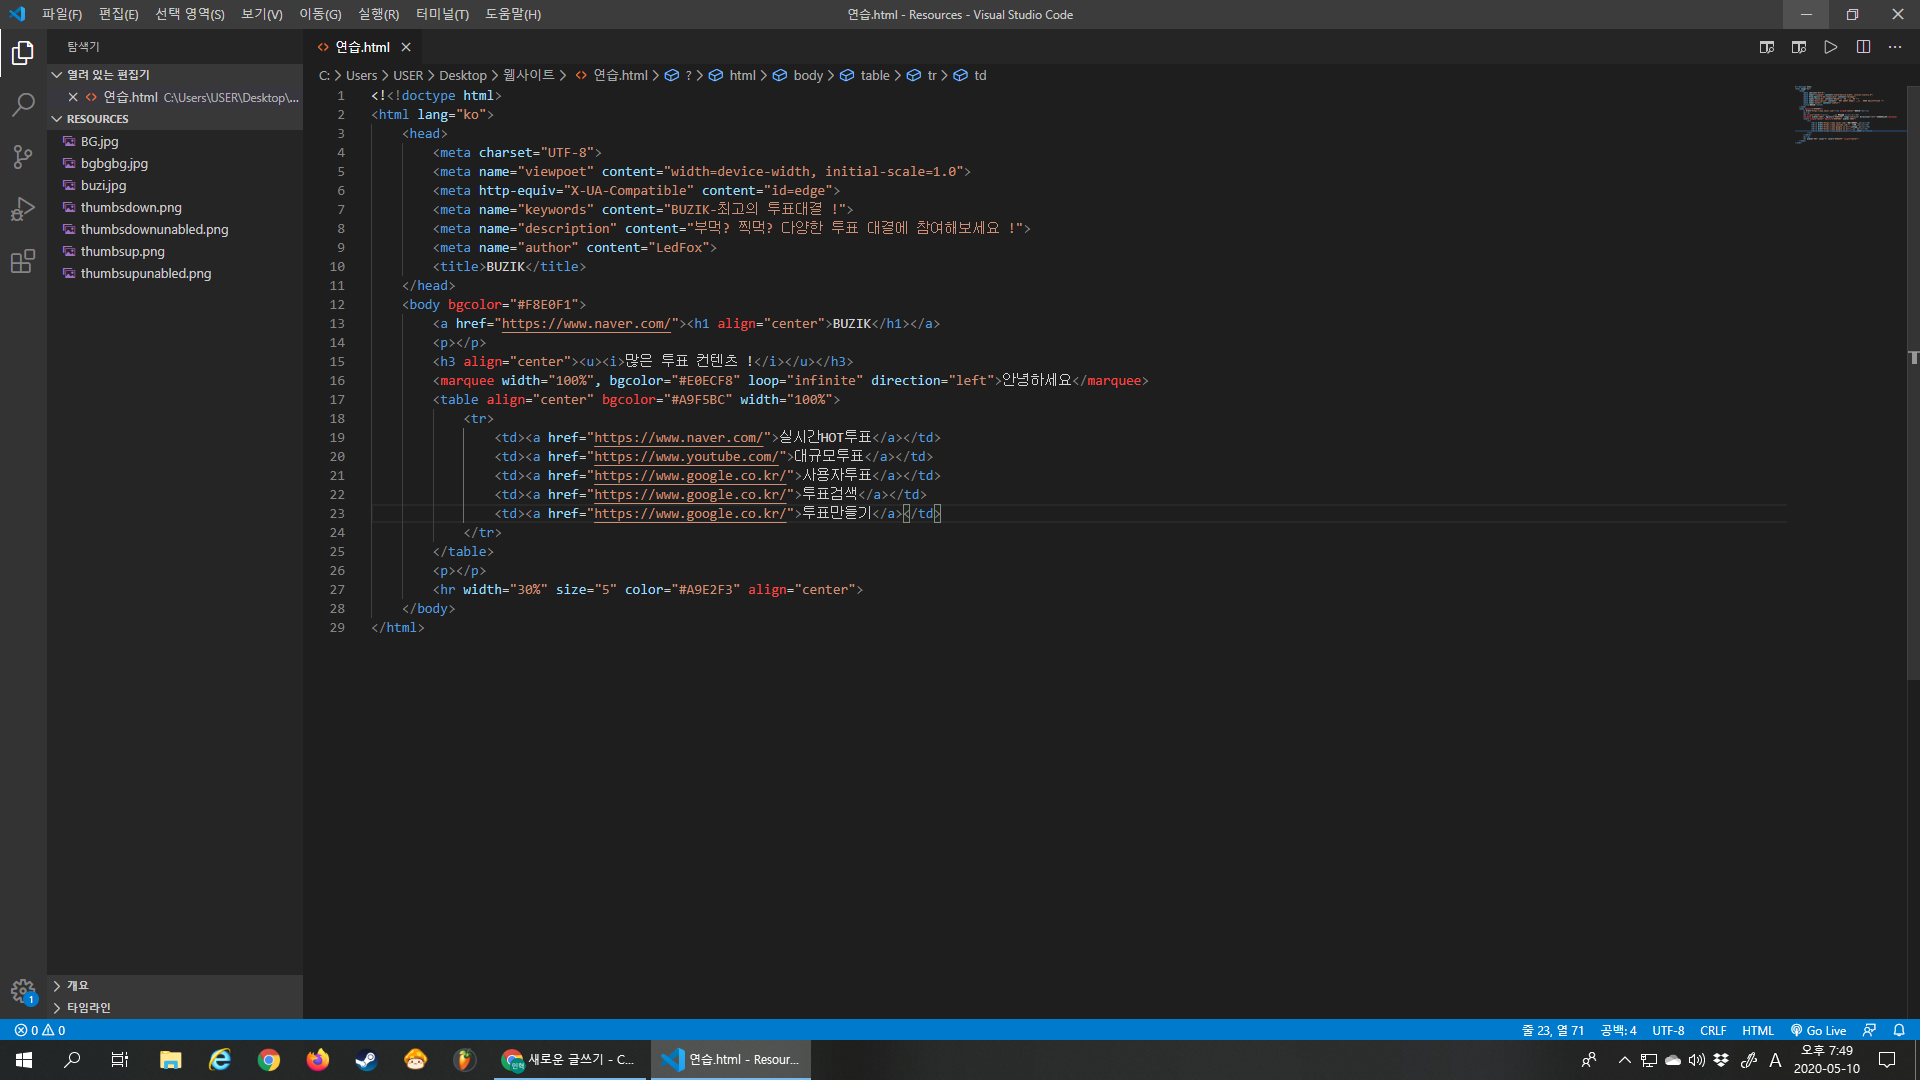
Task: Open thumbsdown.png in the file tree
Action: pos(131,207)
